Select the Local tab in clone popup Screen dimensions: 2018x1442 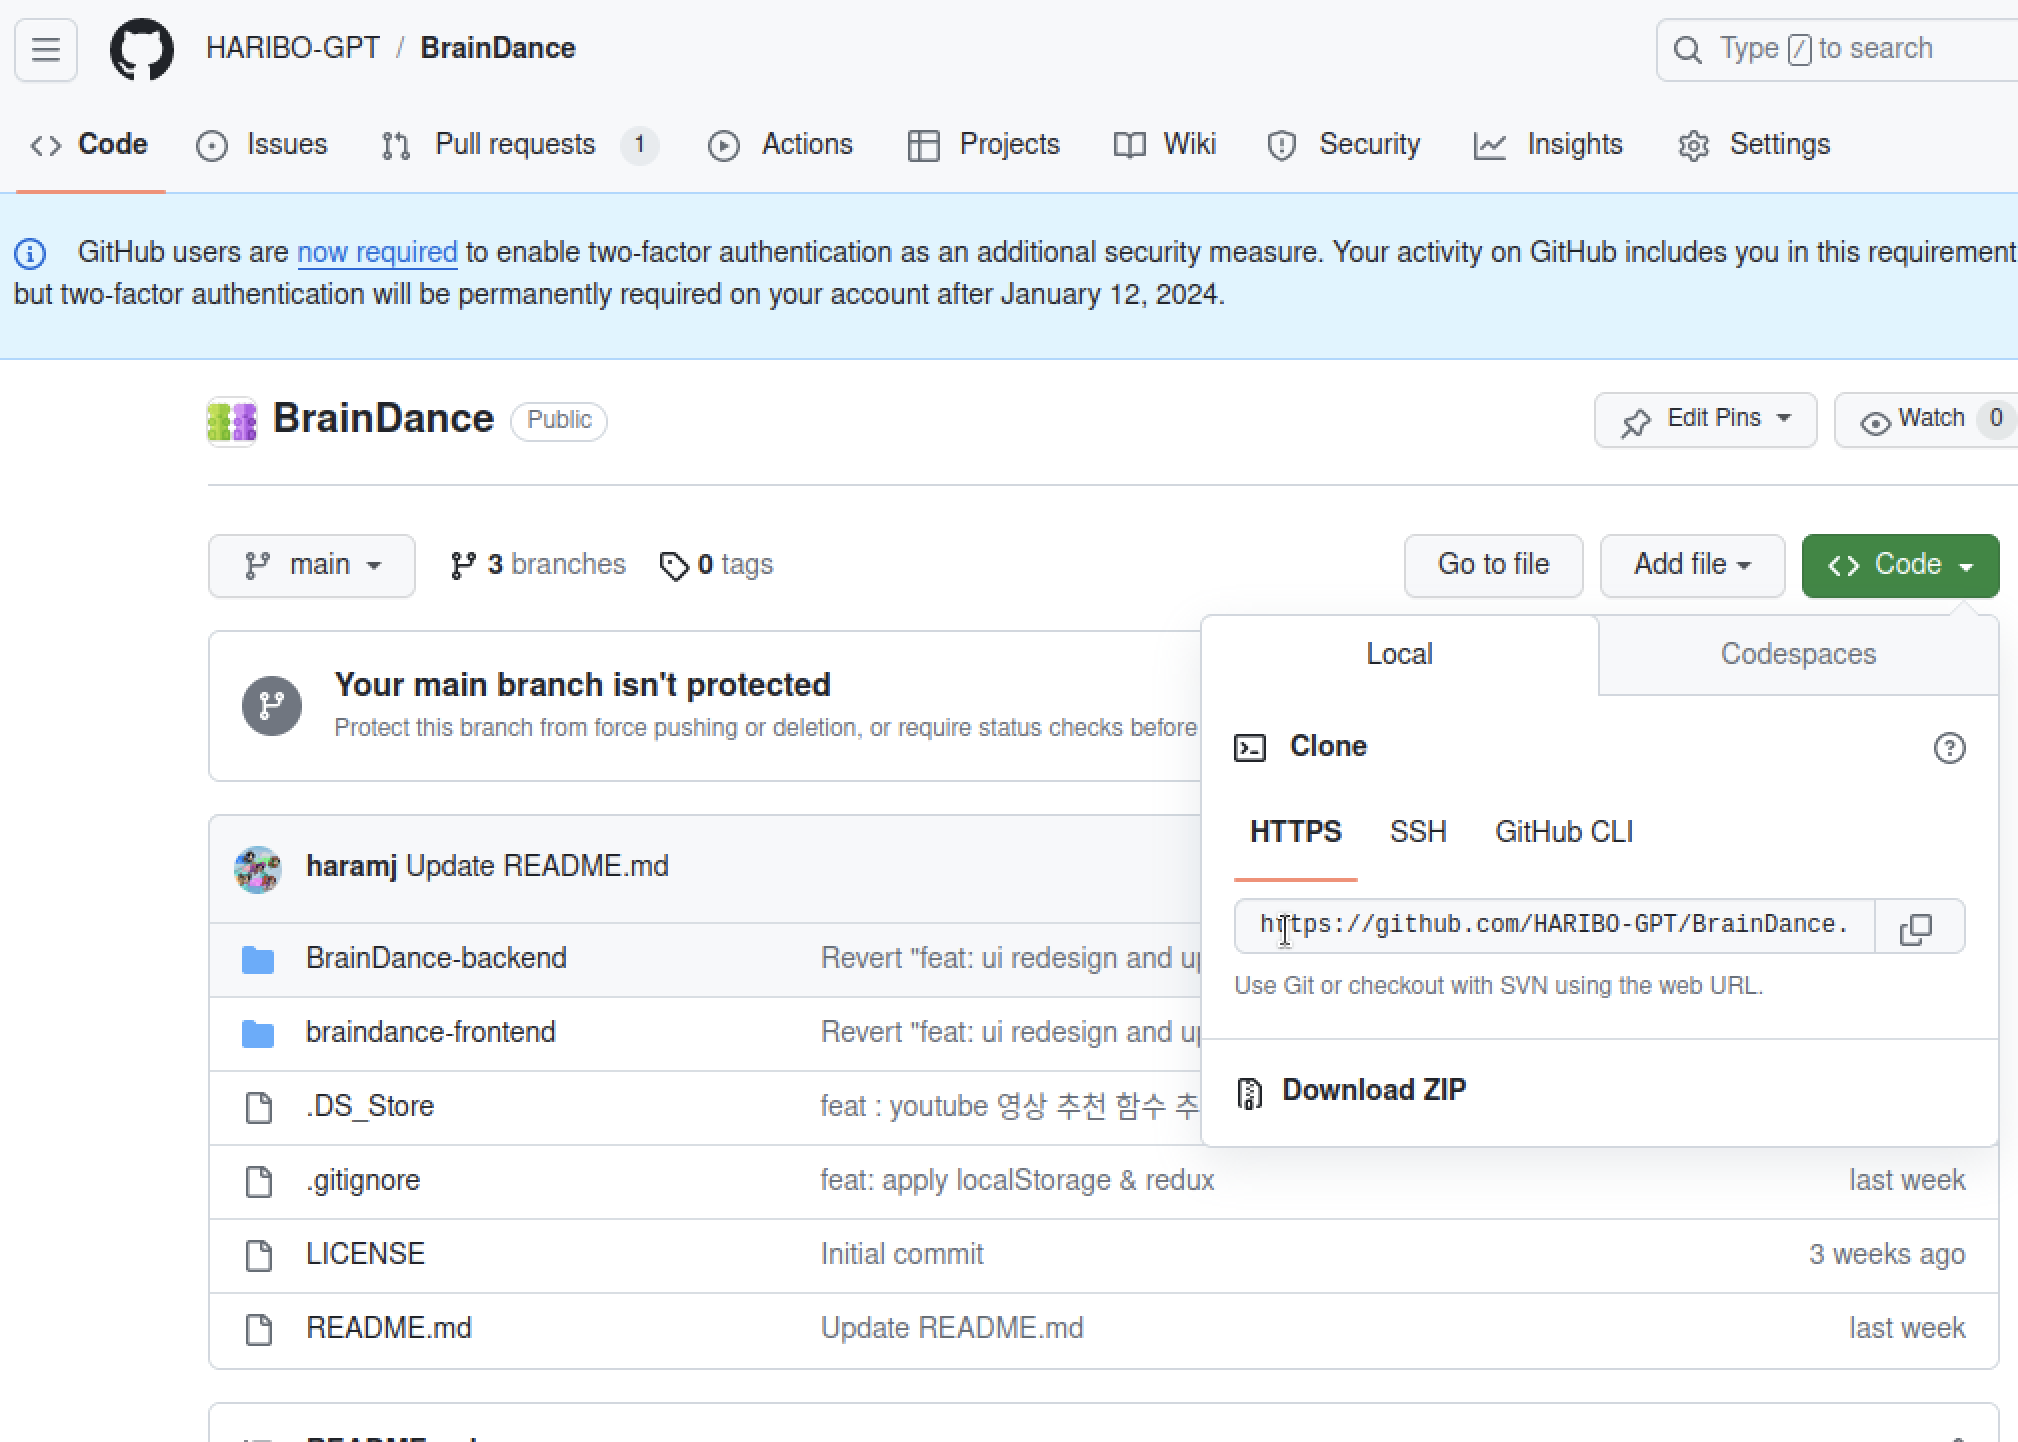[1400, 655]
